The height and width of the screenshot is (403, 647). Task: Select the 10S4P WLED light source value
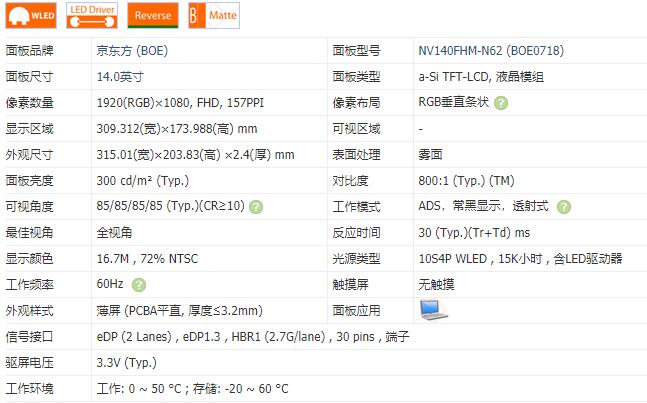520,259
